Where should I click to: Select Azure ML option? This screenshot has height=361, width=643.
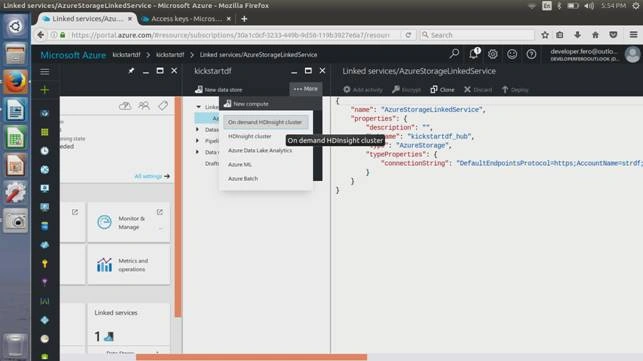click(240, 165)
